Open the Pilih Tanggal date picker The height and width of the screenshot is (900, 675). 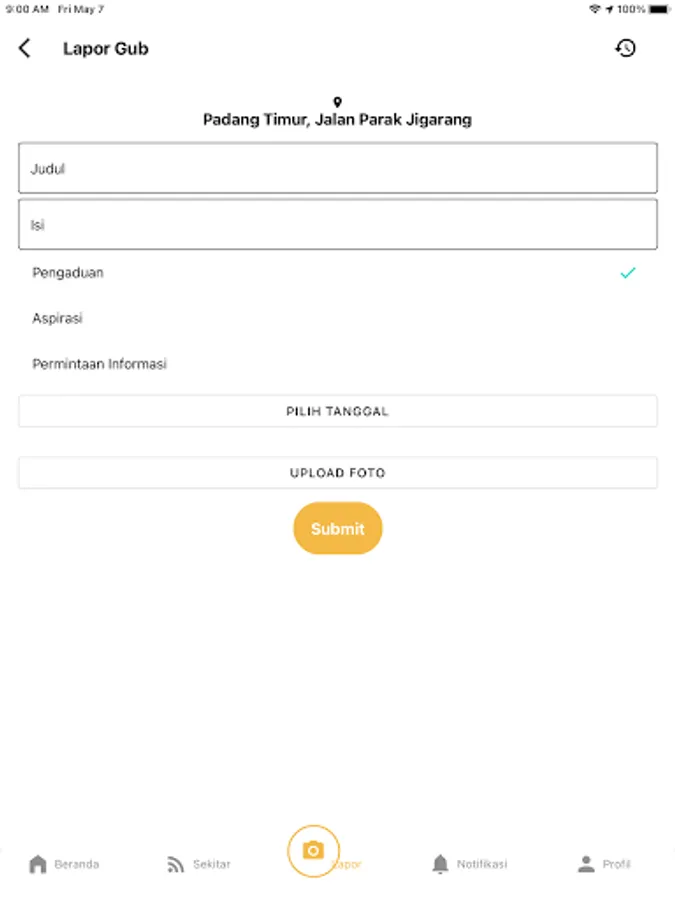[337, 411]
